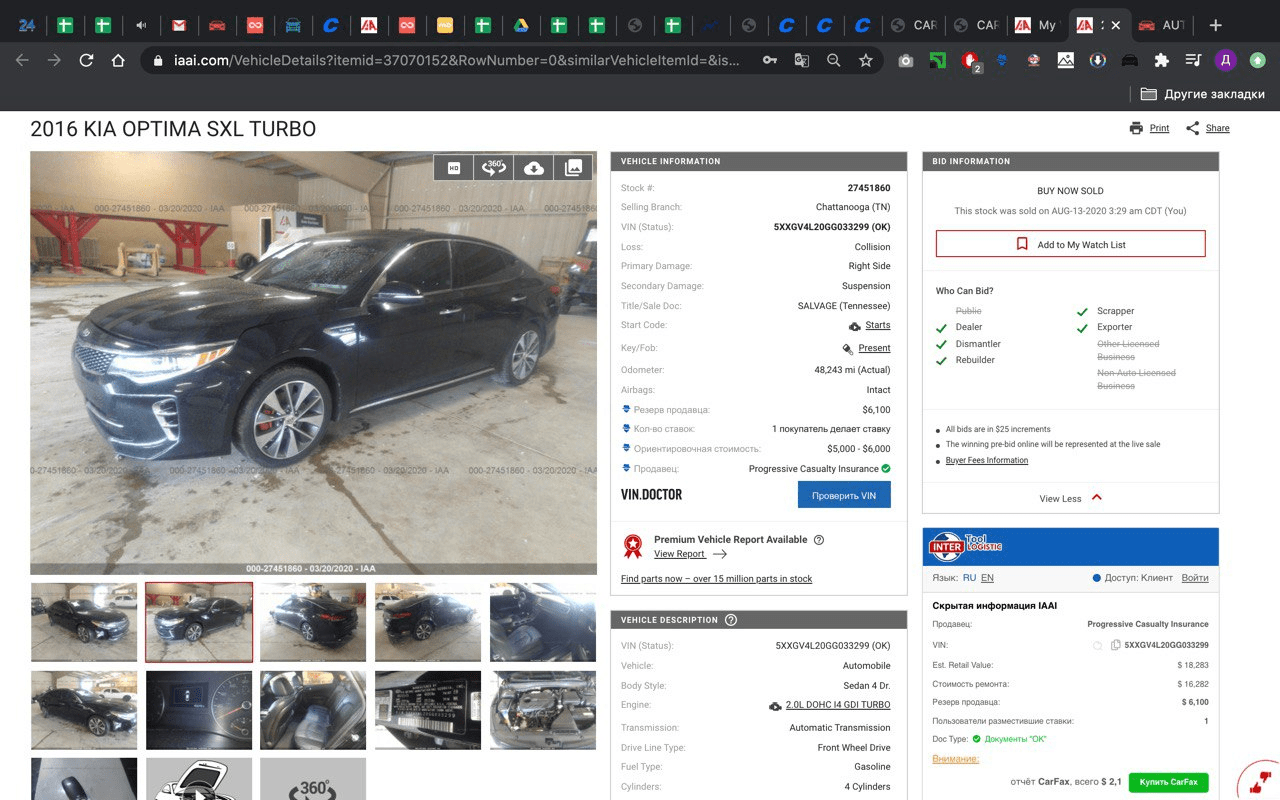Click the Progressive Casualty Insurance seller in Vehicle Information
This screenshot has width=1280, height=800.
point(814,469)
